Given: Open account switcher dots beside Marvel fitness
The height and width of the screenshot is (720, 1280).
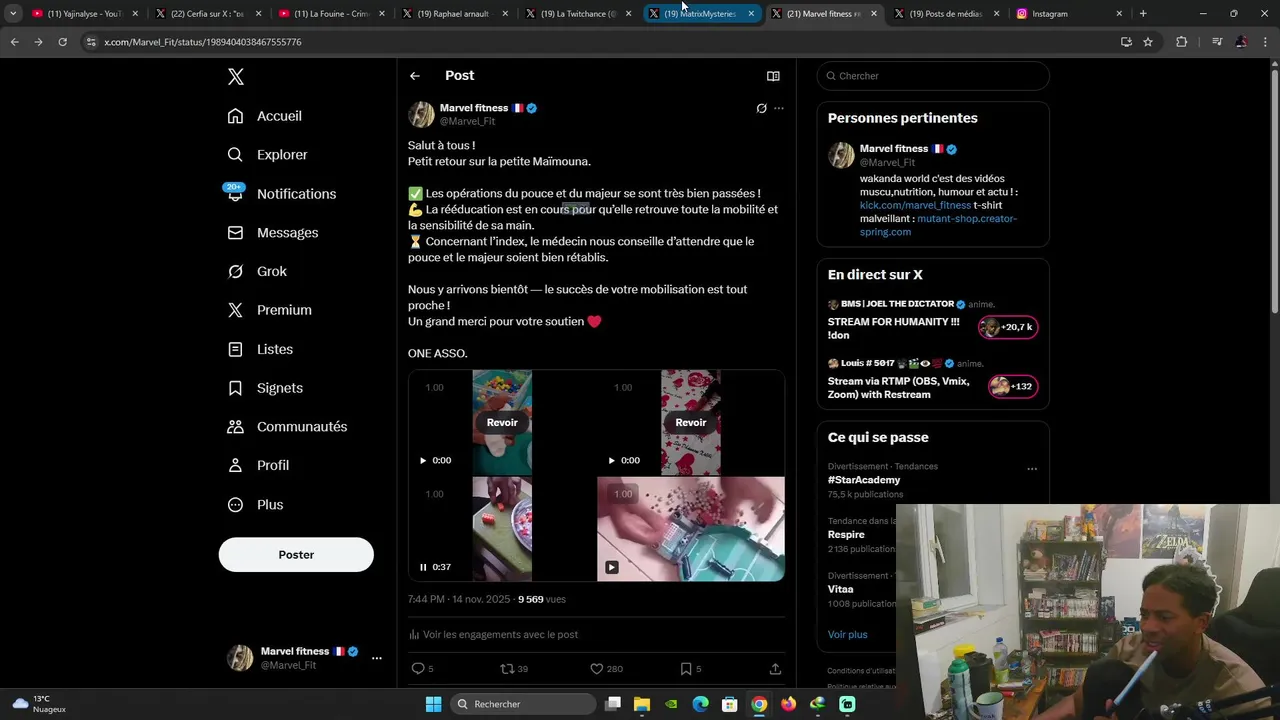Looking at the screenshot, I should coord(376,658).
